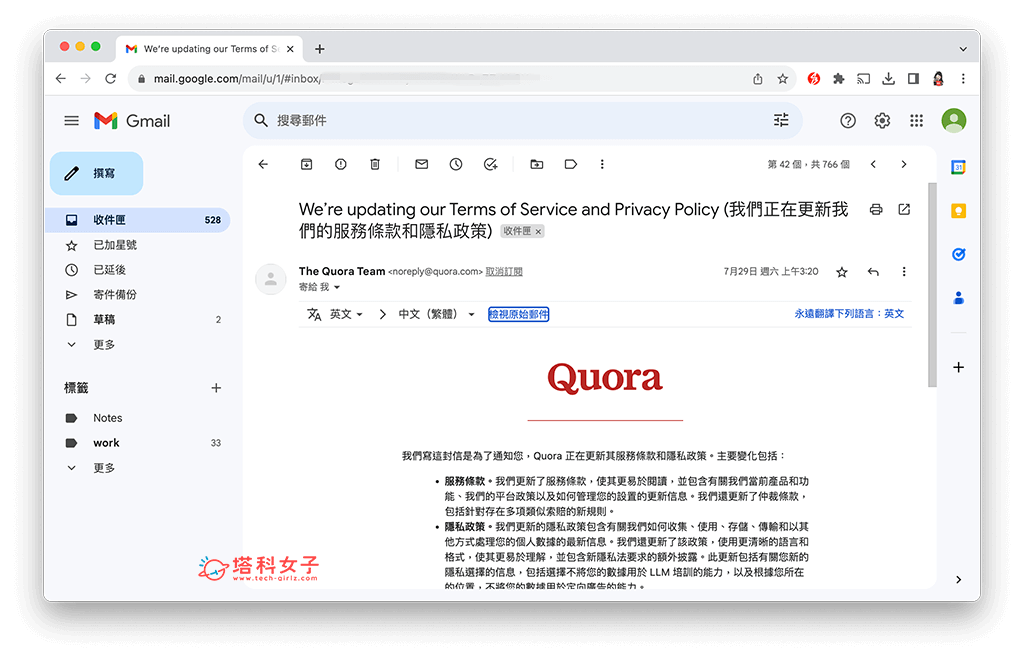Click 取消訂閱 unsubscribe link
The image size is (1024, 659).
tap(504, 272)
